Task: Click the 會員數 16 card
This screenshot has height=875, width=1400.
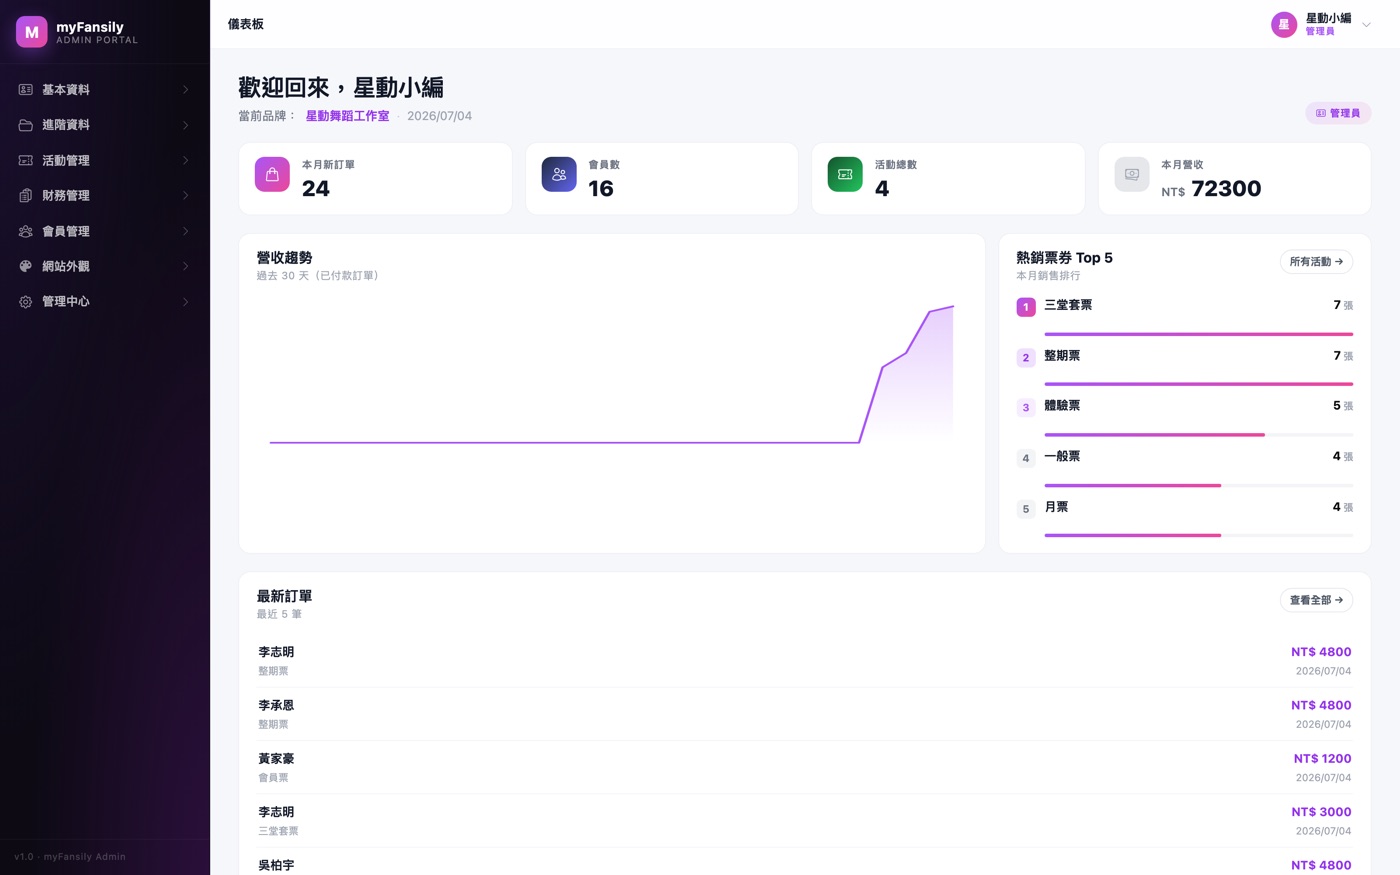Action: [x=662, y=179]
